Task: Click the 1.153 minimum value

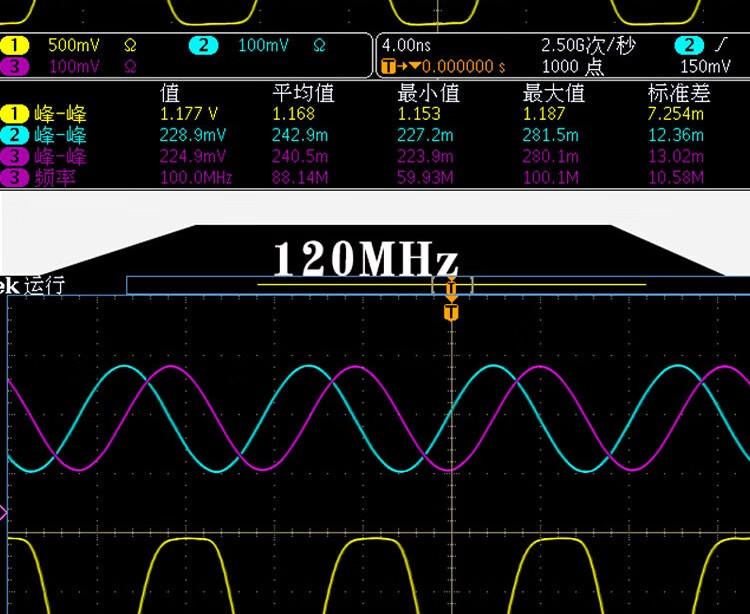Action: coord(419,114)
